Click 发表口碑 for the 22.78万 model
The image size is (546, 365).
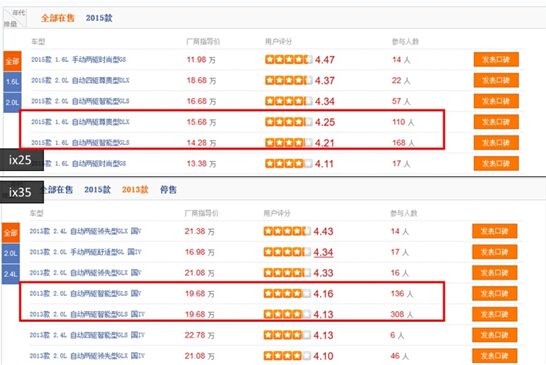point(494,335)
